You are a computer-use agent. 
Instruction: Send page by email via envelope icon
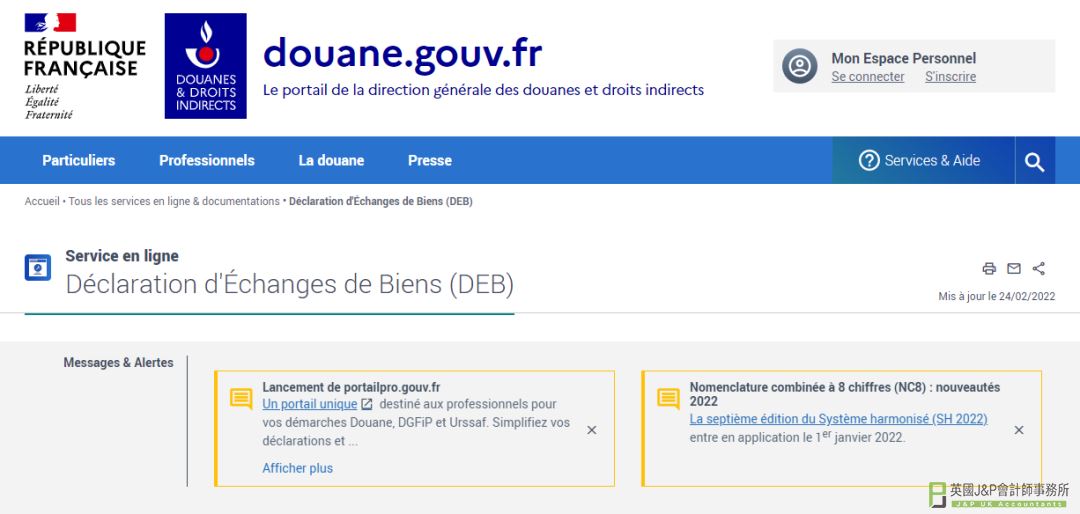1014,269
